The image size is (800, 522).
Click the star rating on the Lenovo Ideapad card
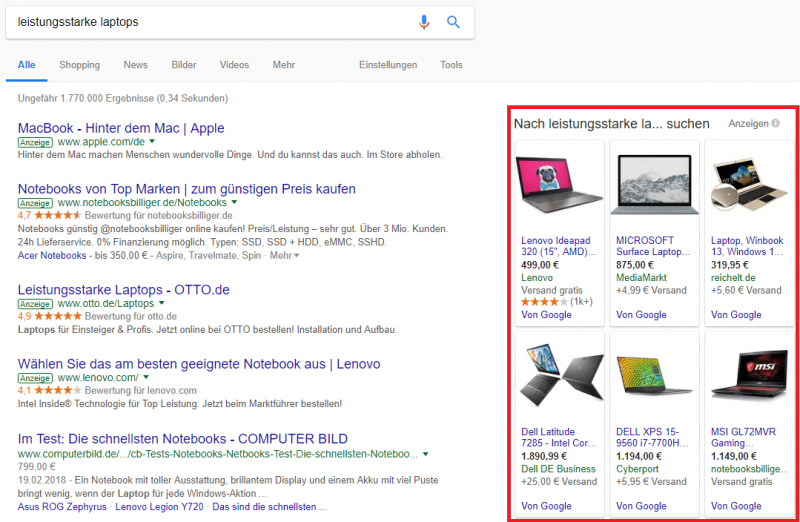click(544, 302)
